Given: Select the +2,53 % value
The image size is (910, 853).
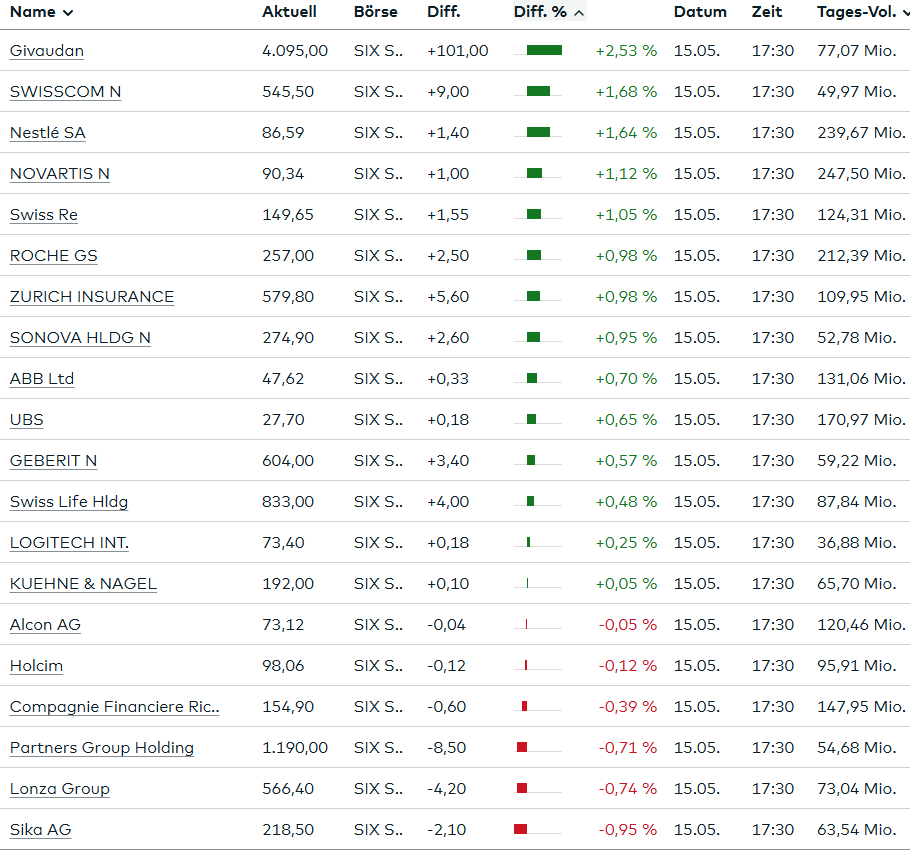Looking at the screenshot, I should click(626, 51).
